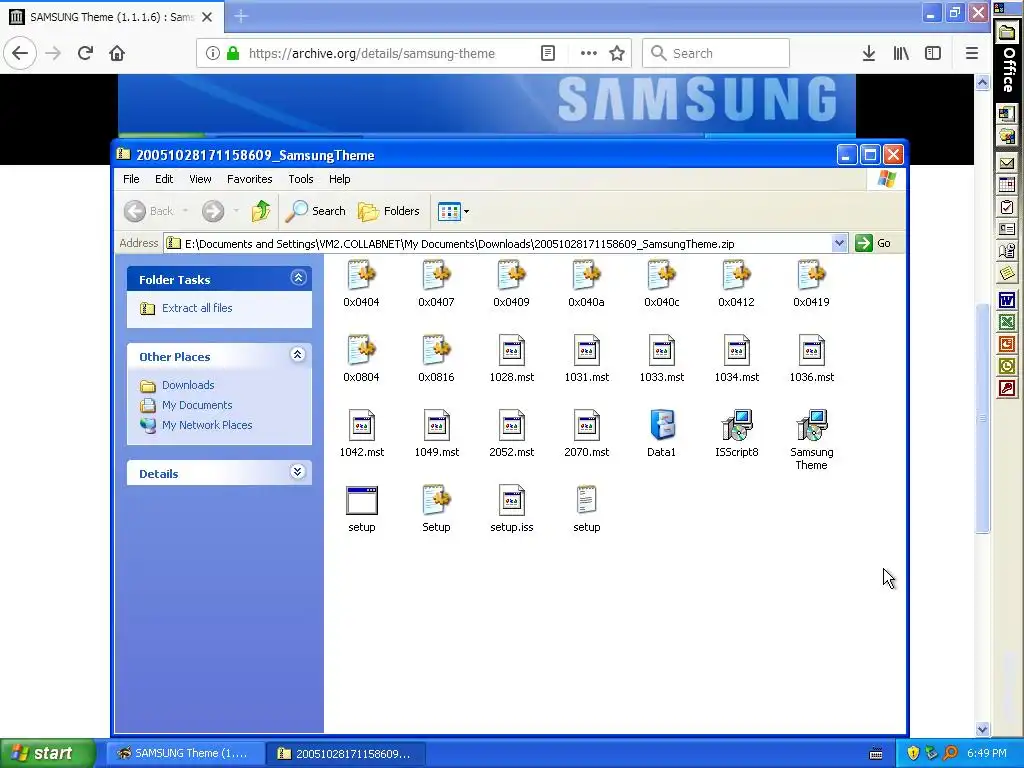Select the Data1 cabinet file icon
This screenshot has width=1024, height=768.
(662, 424)
